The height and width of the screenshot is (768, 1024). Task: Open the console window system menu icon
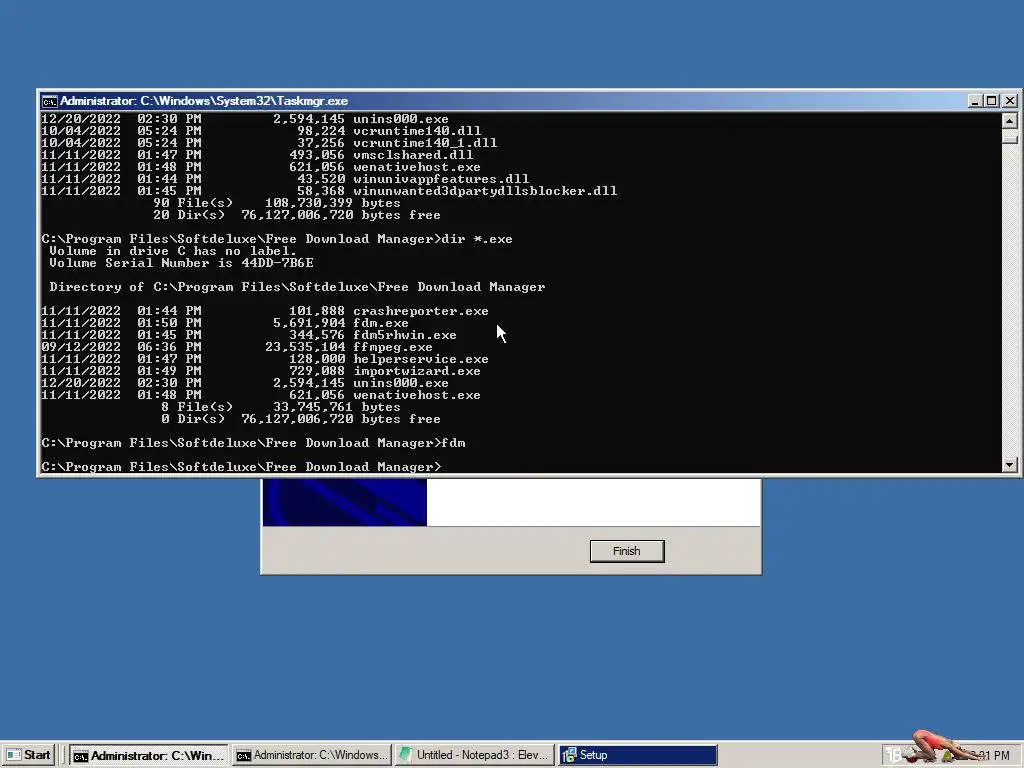pyautogui.click(x=49, y=101)
